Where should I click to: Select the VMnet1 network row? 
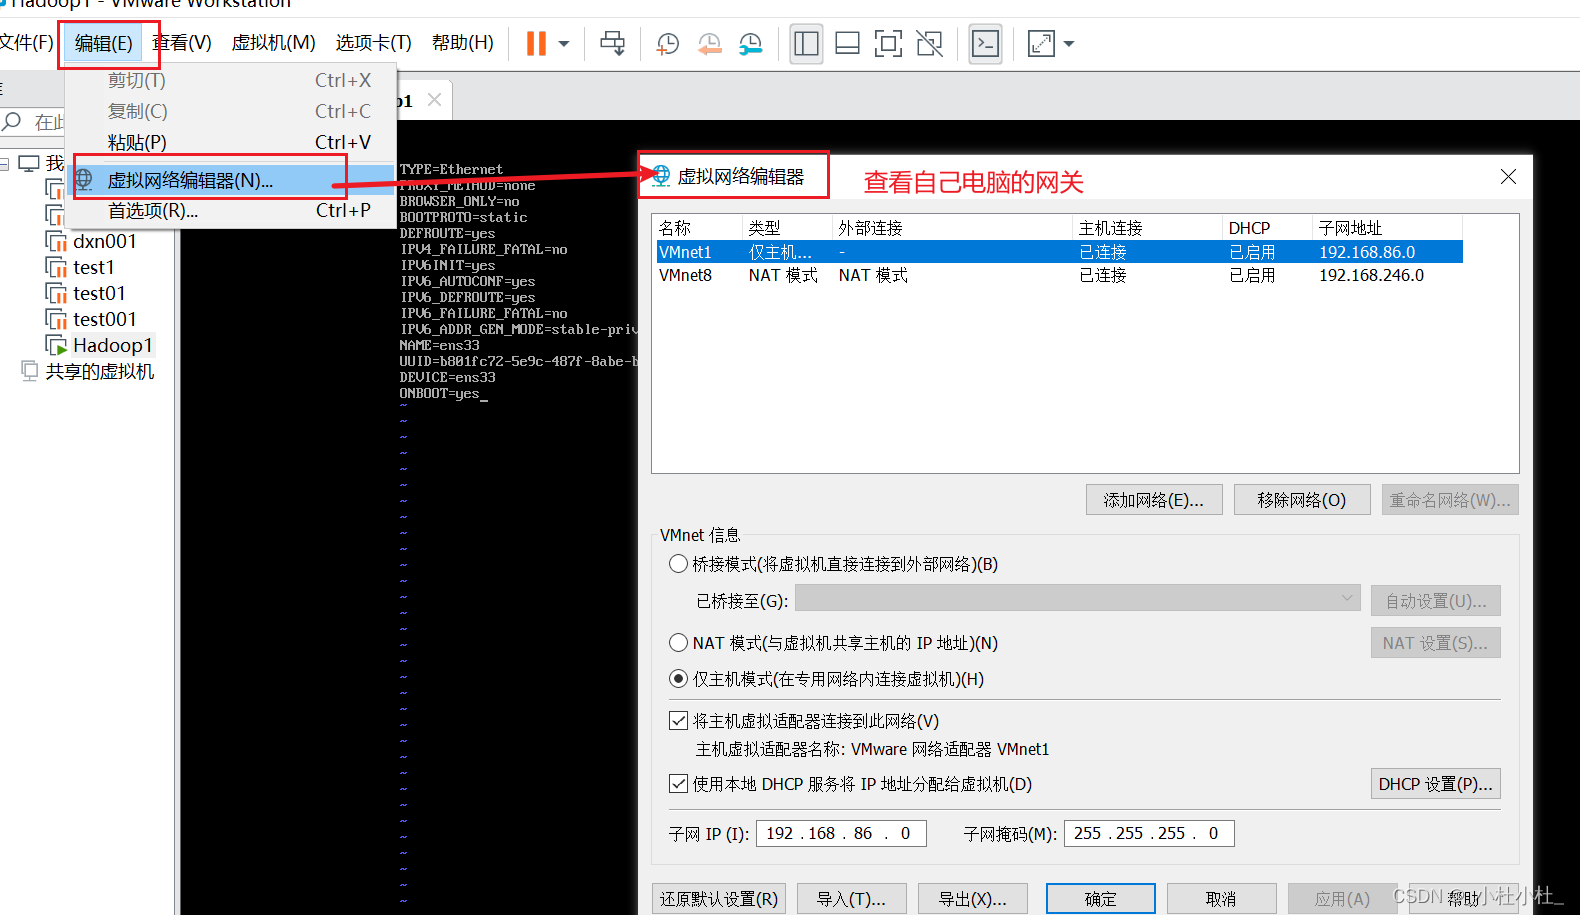[x=1059, y=252]
